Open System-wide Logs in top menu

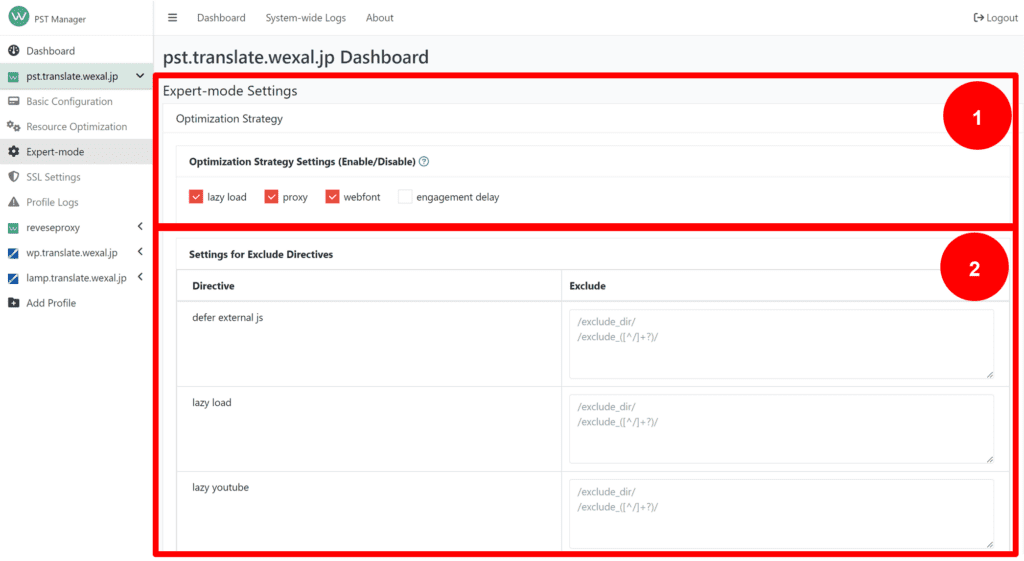[x=306, y=18]
